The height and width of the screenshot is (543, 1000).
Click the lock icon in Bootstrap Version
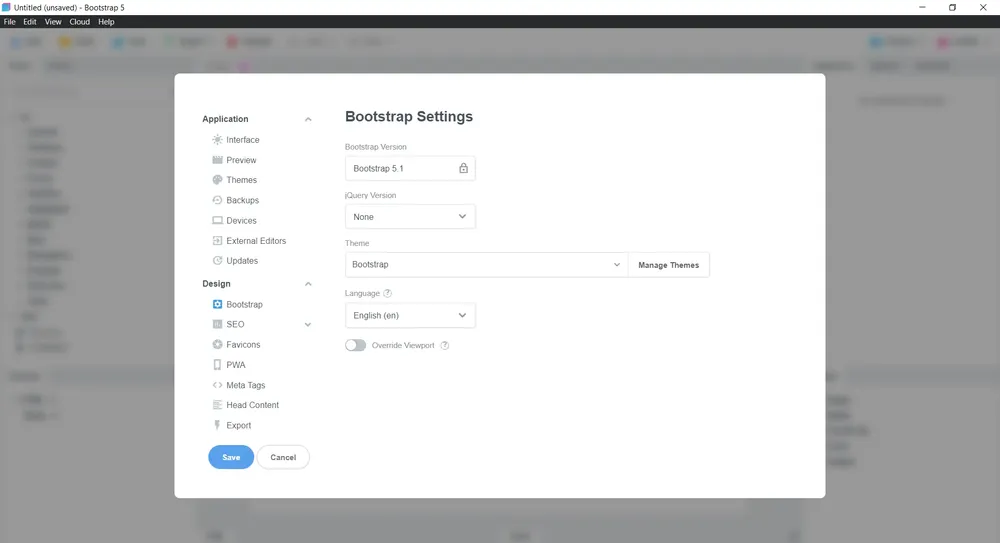(464, 168)
